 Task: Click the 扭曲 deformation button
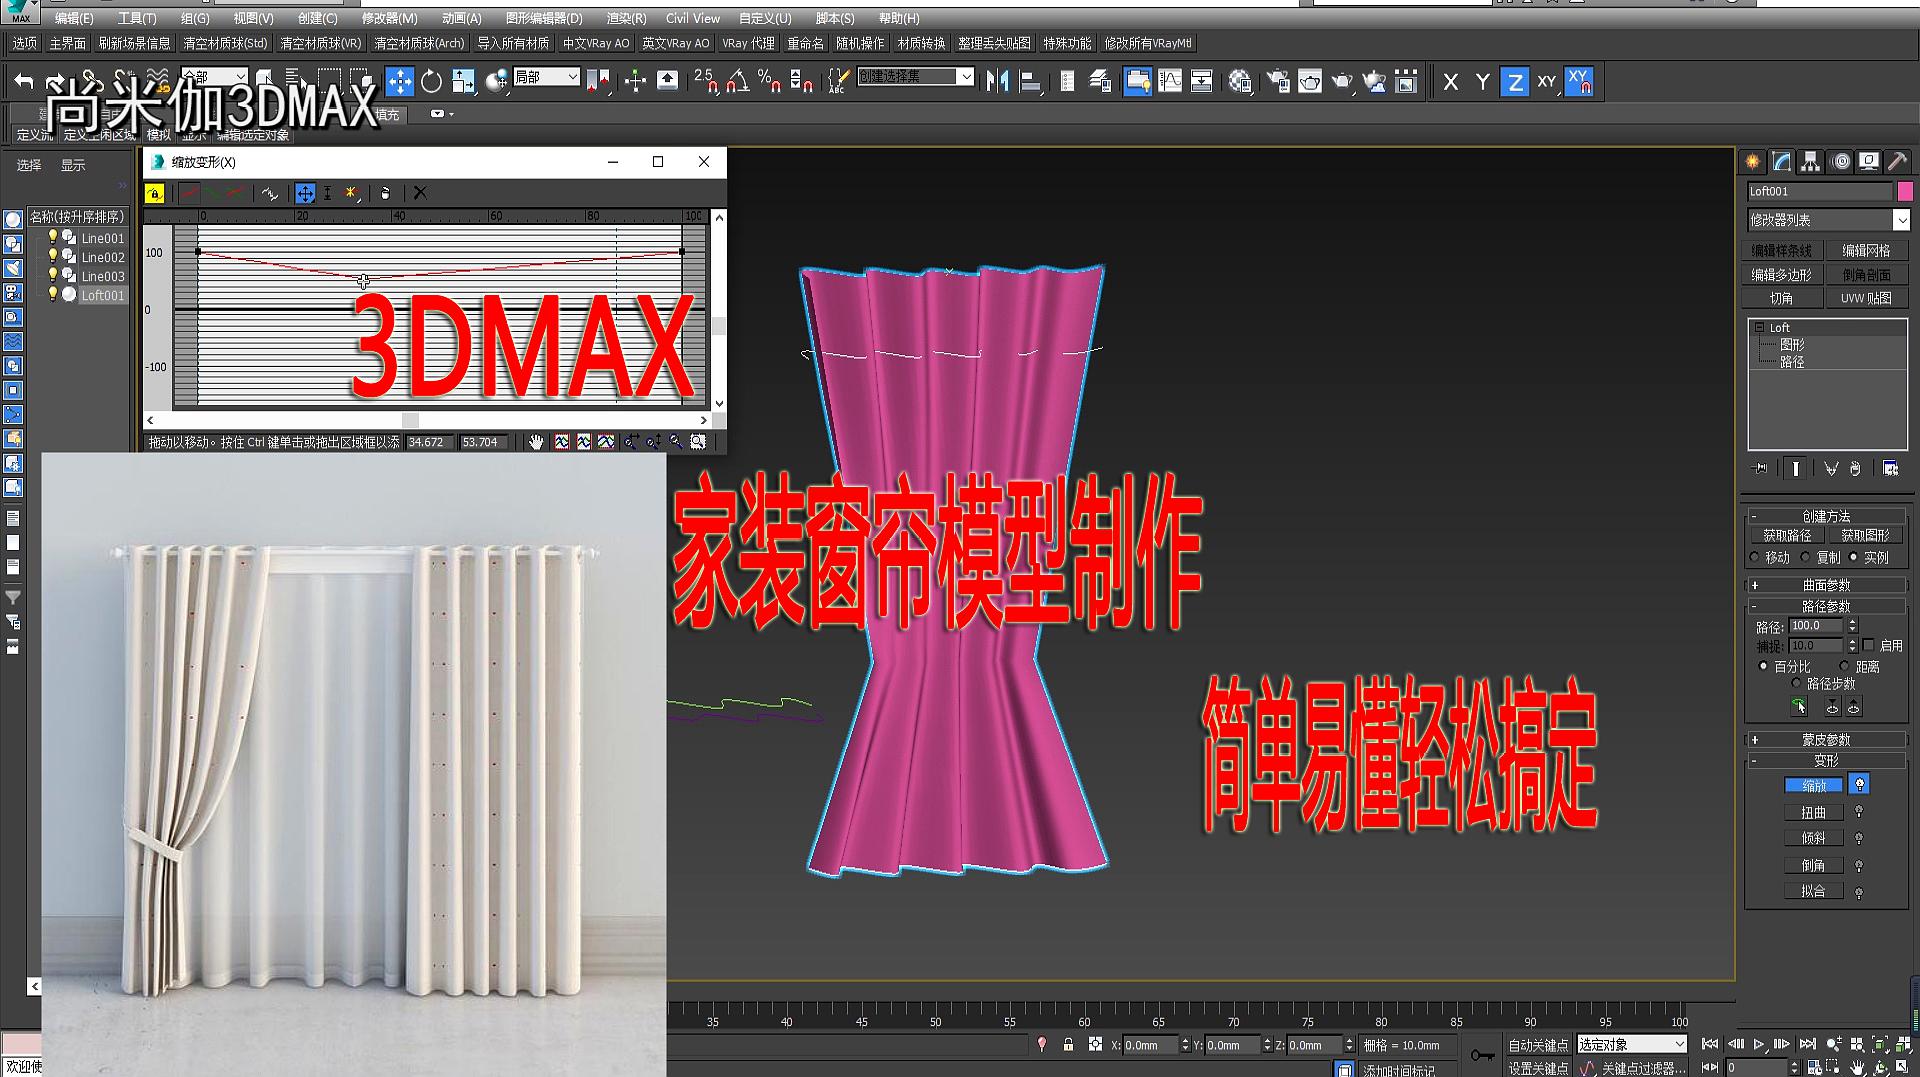point(1813,812)
